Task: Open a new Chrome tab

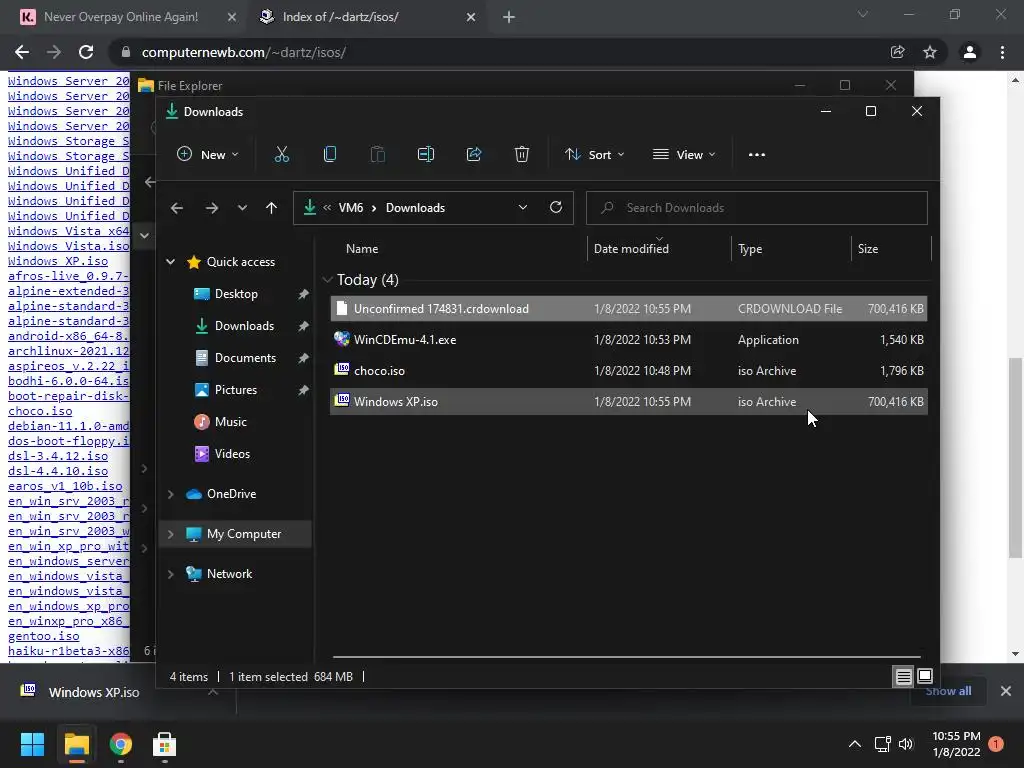Action: (x=509, y=17)
